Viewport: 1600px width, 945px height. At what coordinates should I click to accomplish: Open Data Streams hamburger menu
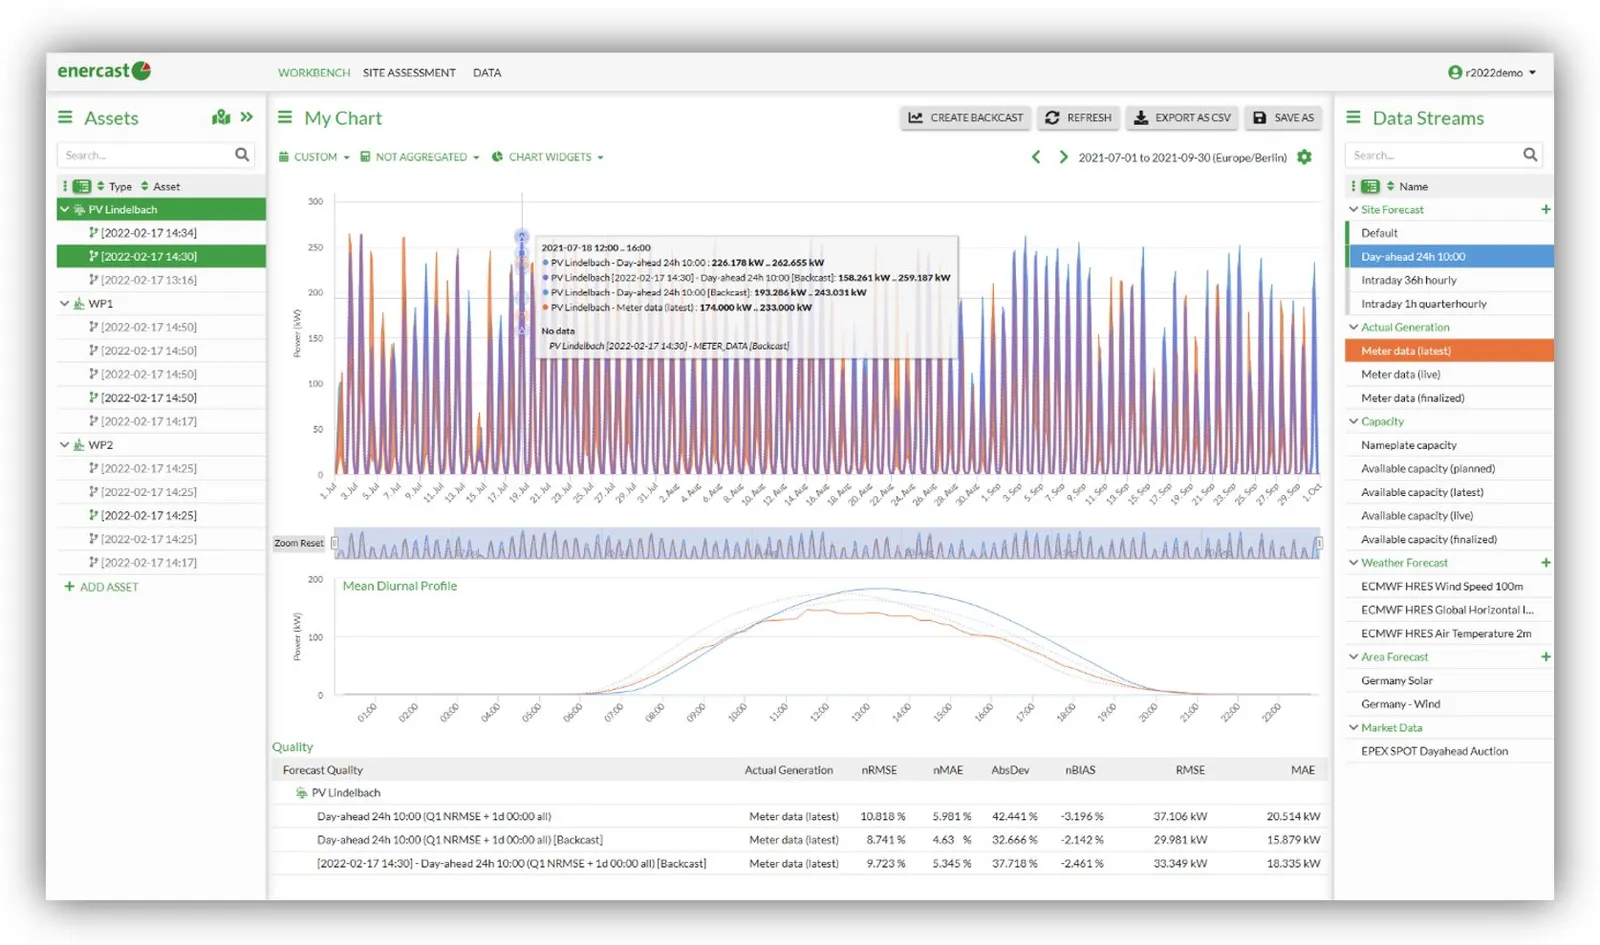pos(1353,117)
